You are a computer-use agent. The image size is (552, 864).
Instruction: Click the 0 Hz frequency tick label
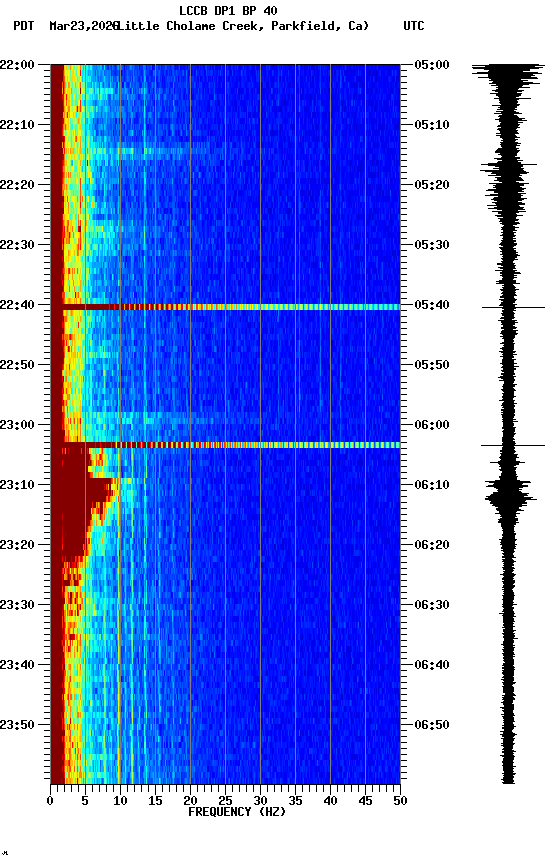pyautogui.click(x=50, y=801)
